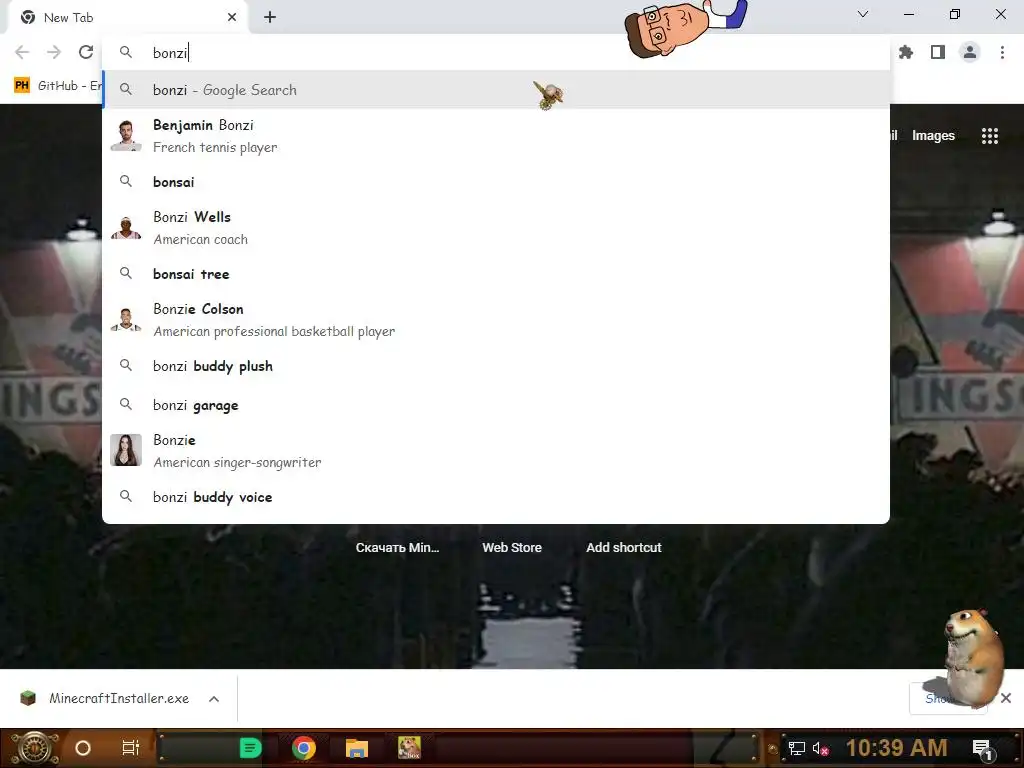1024x768 pixels.
Task: Open the notification center icon
Action: tap(982, 749)
